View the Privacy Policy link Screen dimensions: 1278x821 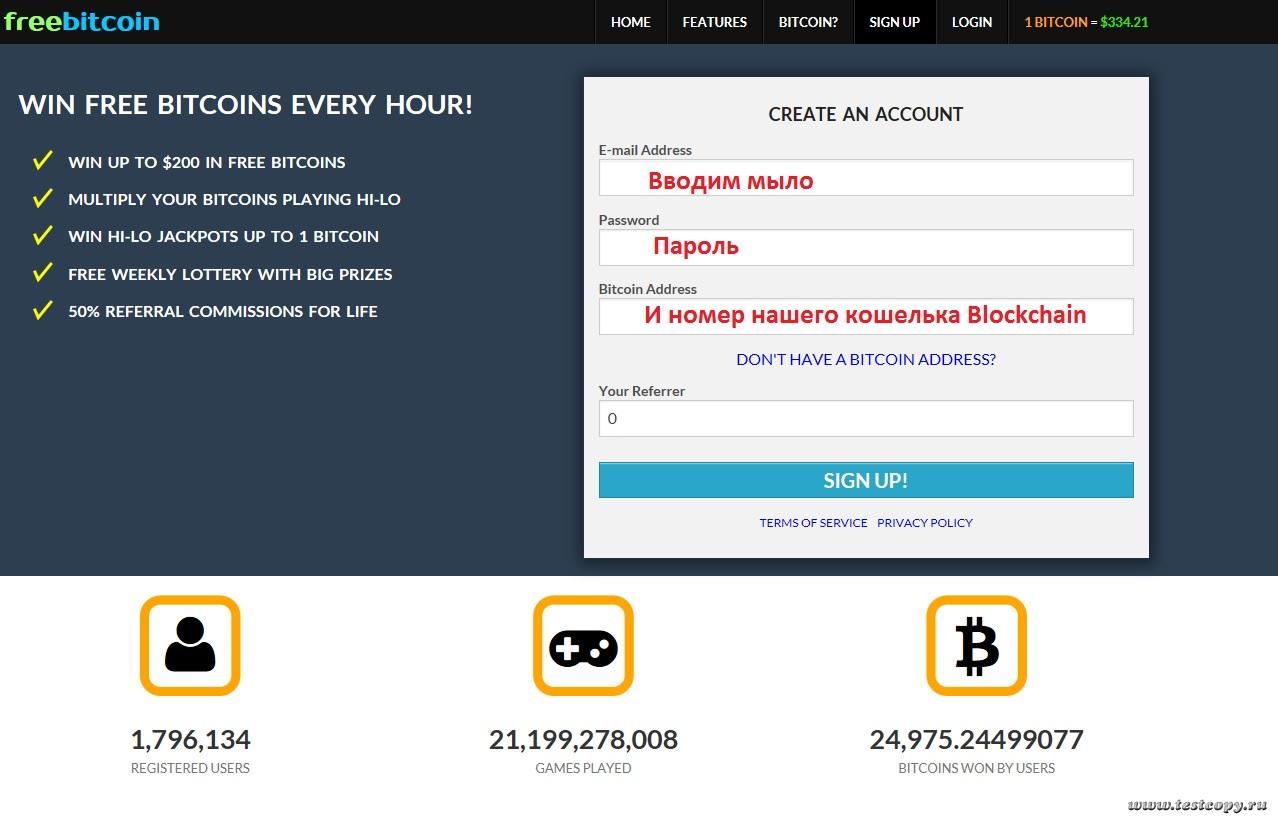click(924, 523)
